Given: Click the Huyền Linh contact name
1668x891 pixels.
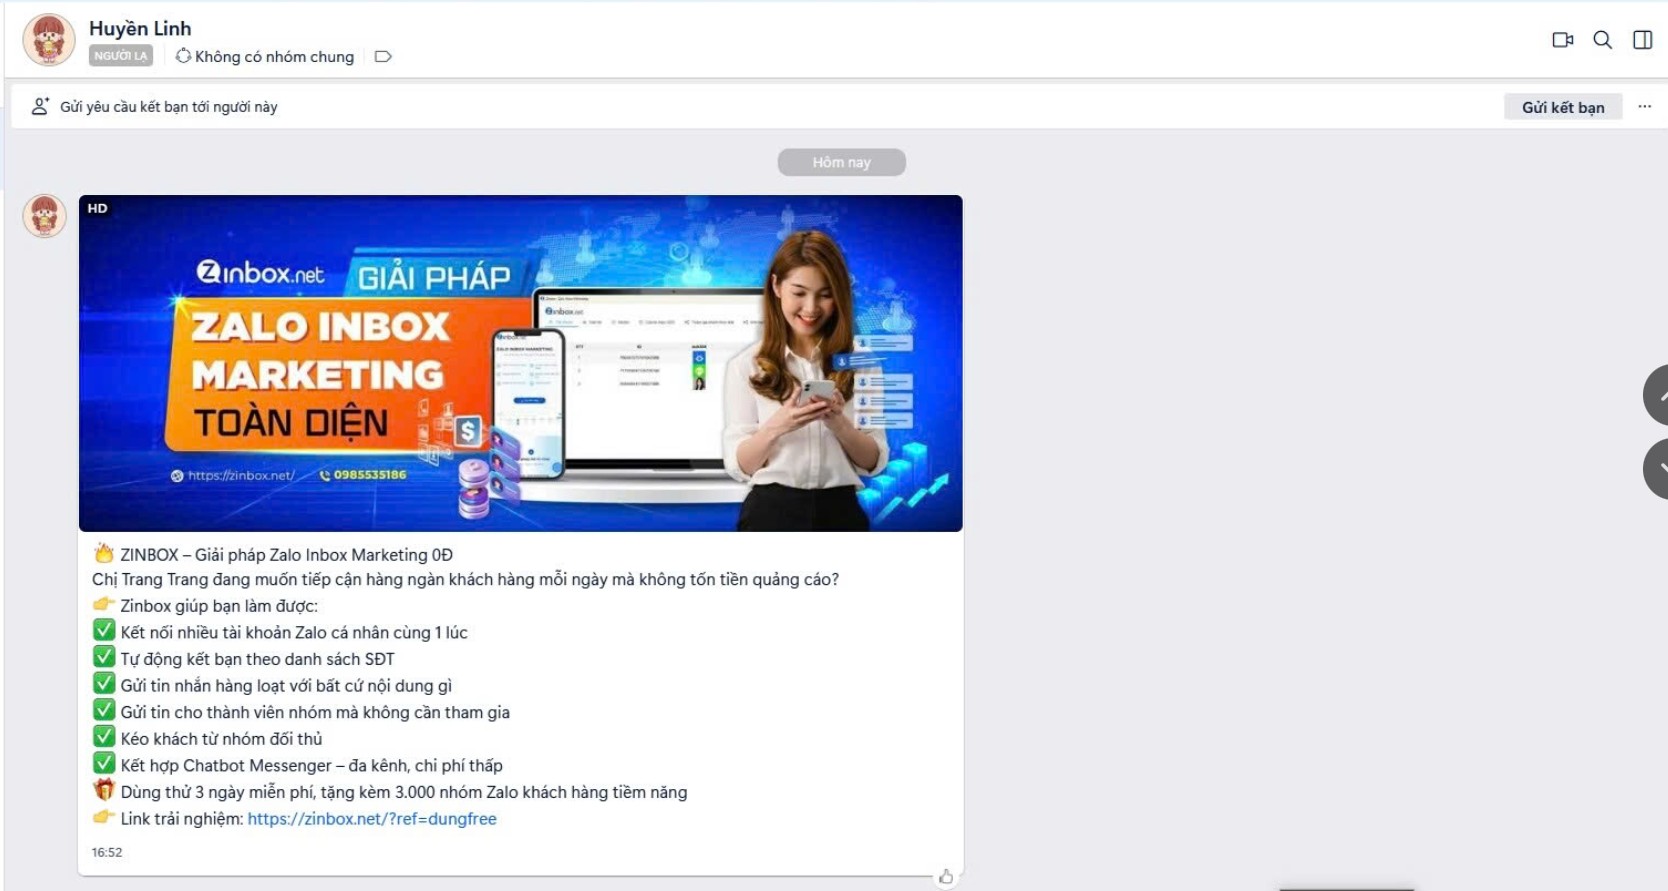Looking at the screenshot, I should 140,28.
